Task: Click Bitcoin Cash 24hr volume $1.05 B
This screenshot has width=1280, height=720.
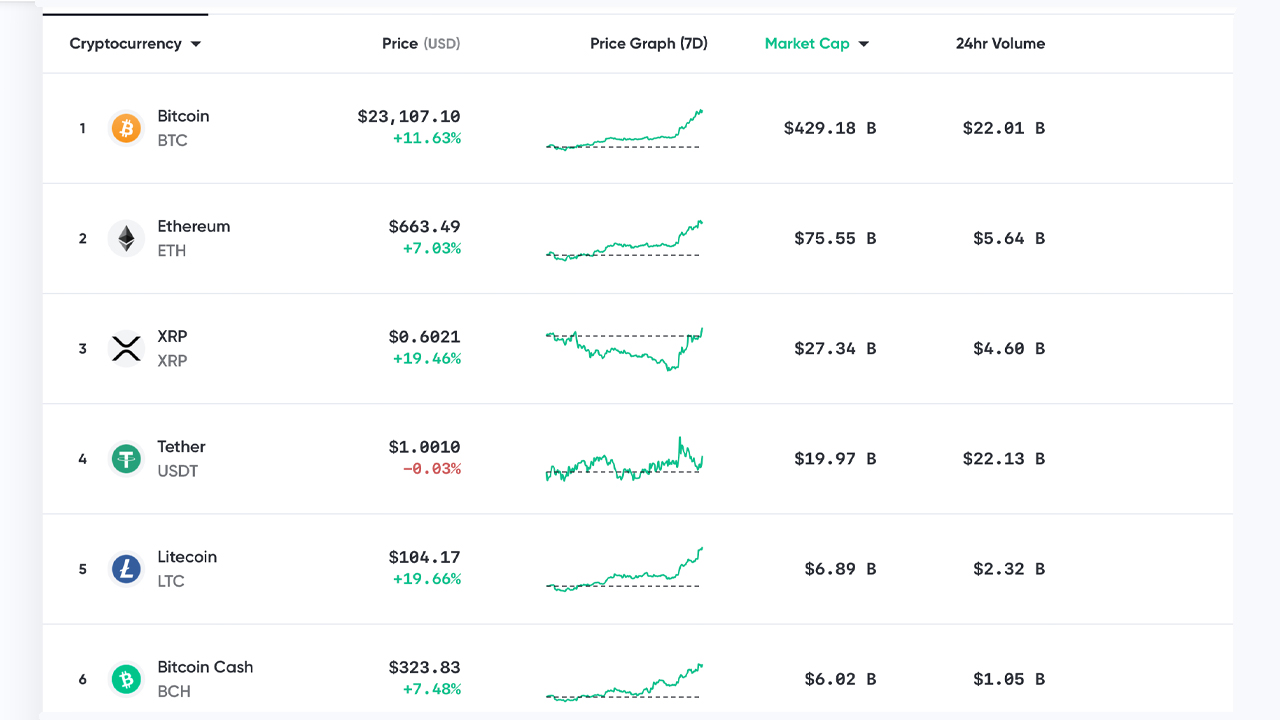Action: [1009, 679]
